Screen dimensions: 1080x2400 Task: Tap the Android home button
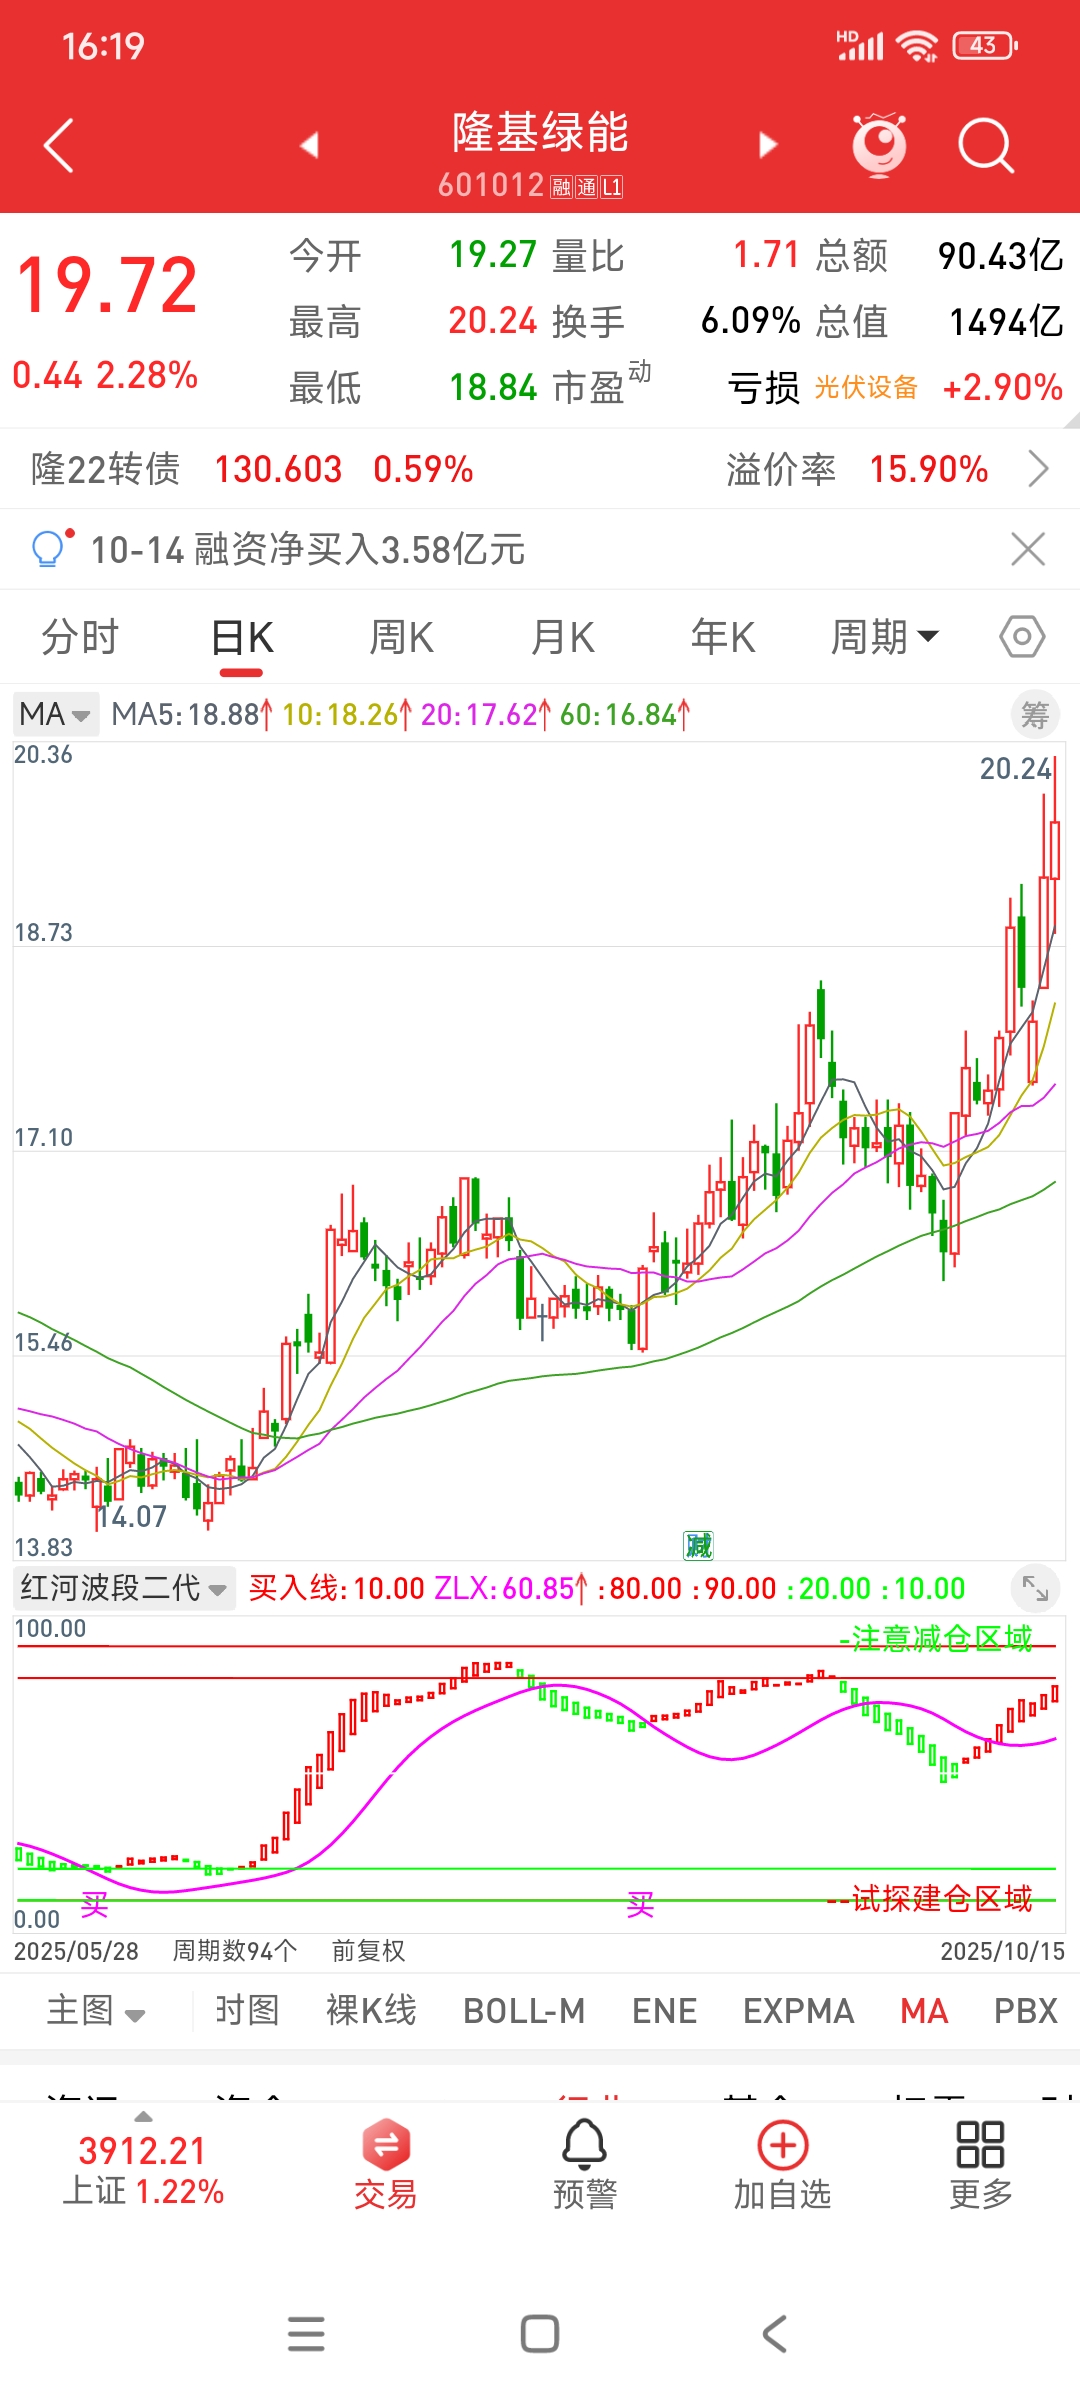pos(540,2333)
